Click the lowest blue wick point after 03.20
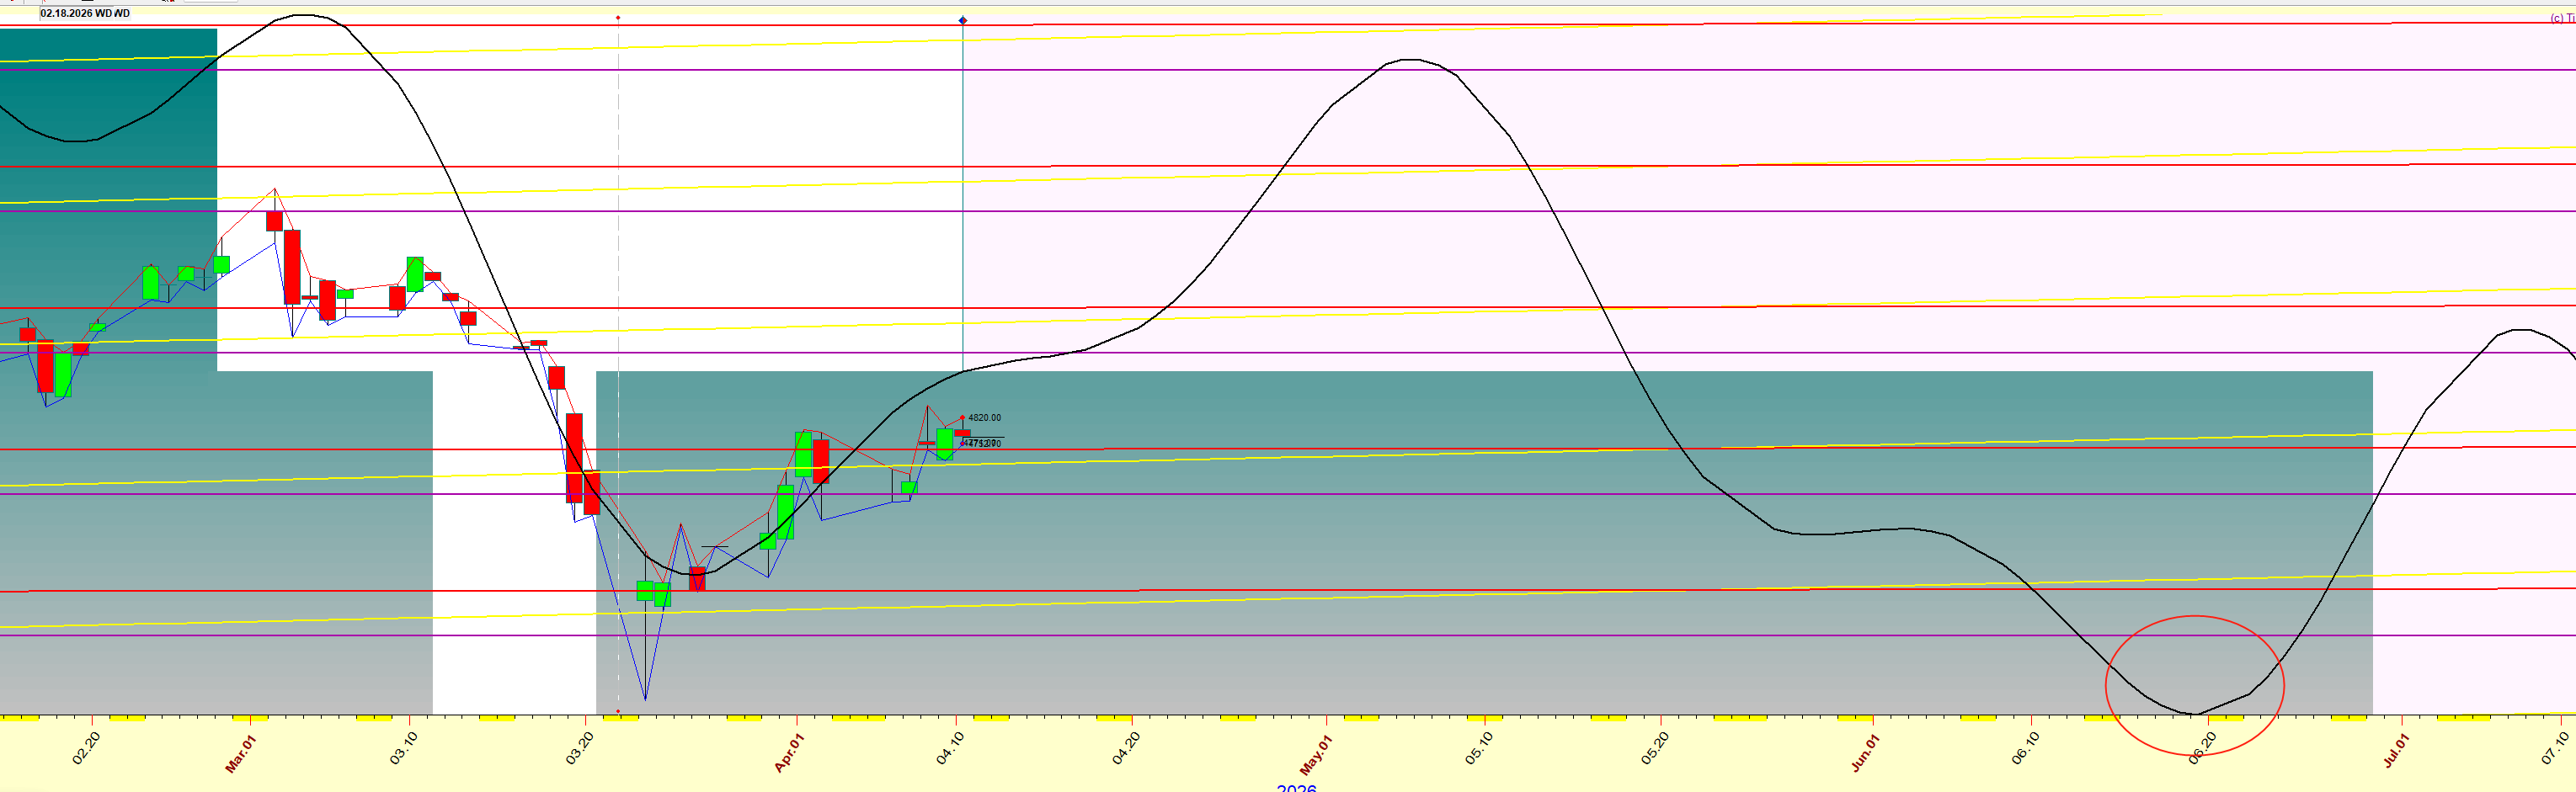The height and width of the screenshot is (792, 2576). (x=645, y=699)
